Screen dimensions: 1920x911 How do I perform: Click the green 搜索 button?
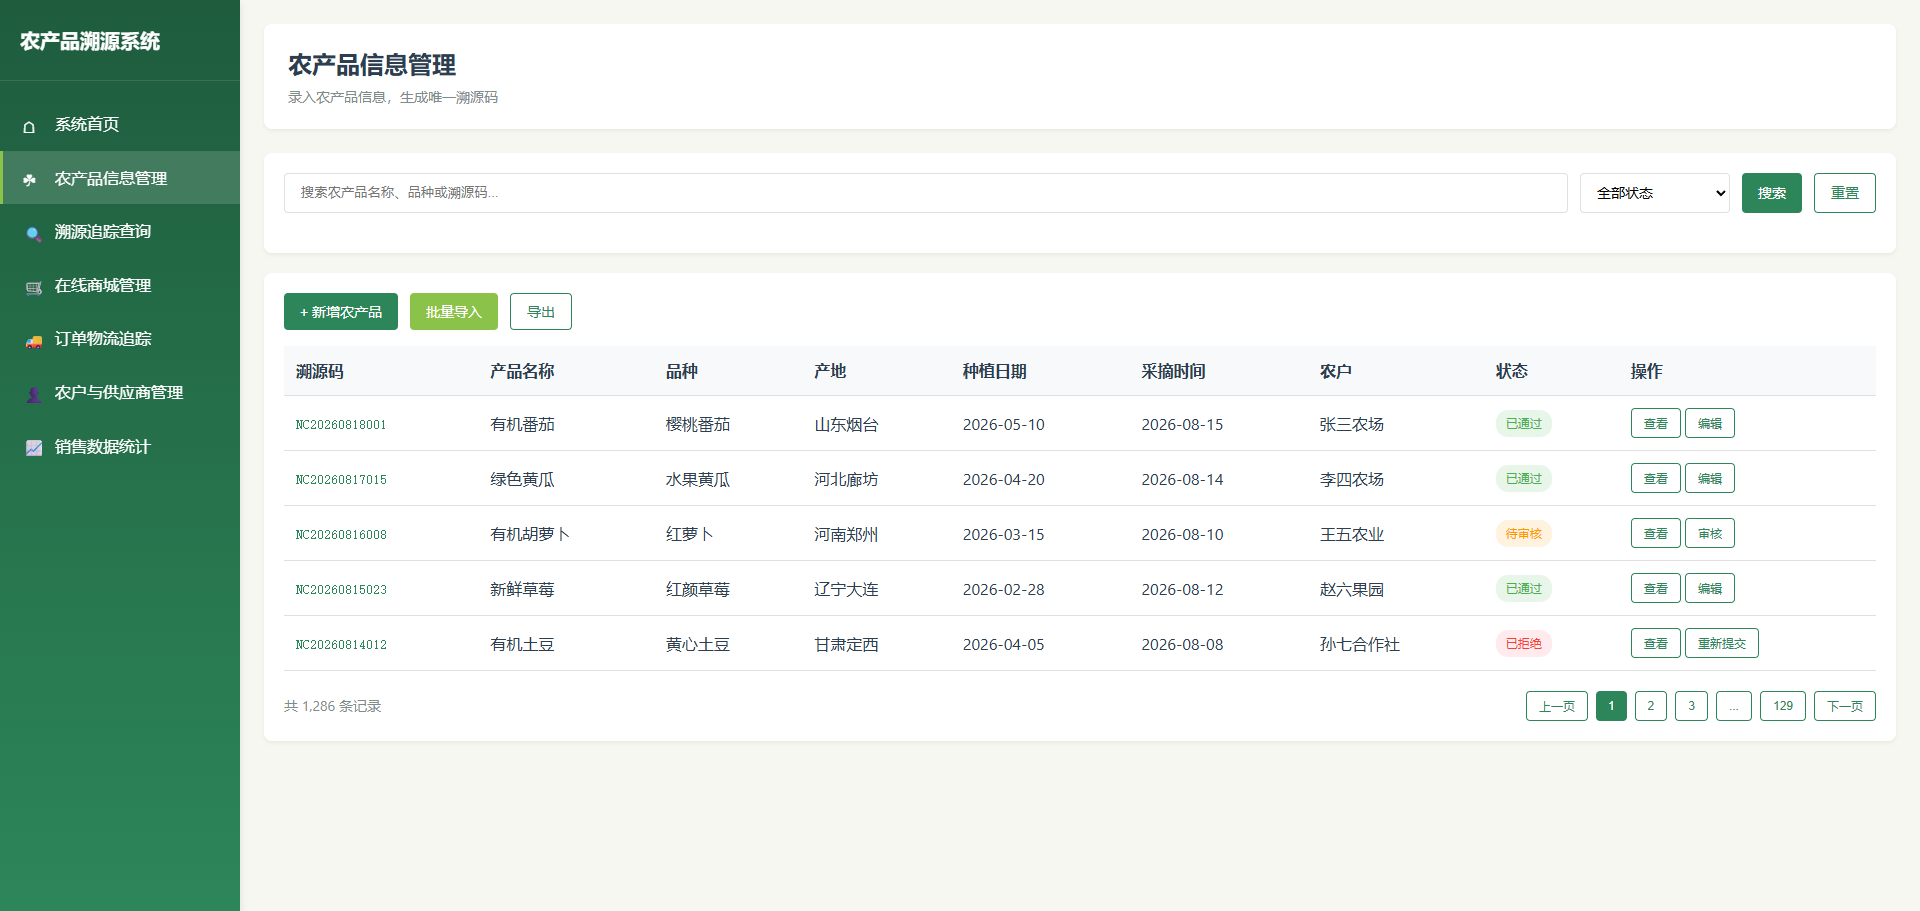point(1772,193)
